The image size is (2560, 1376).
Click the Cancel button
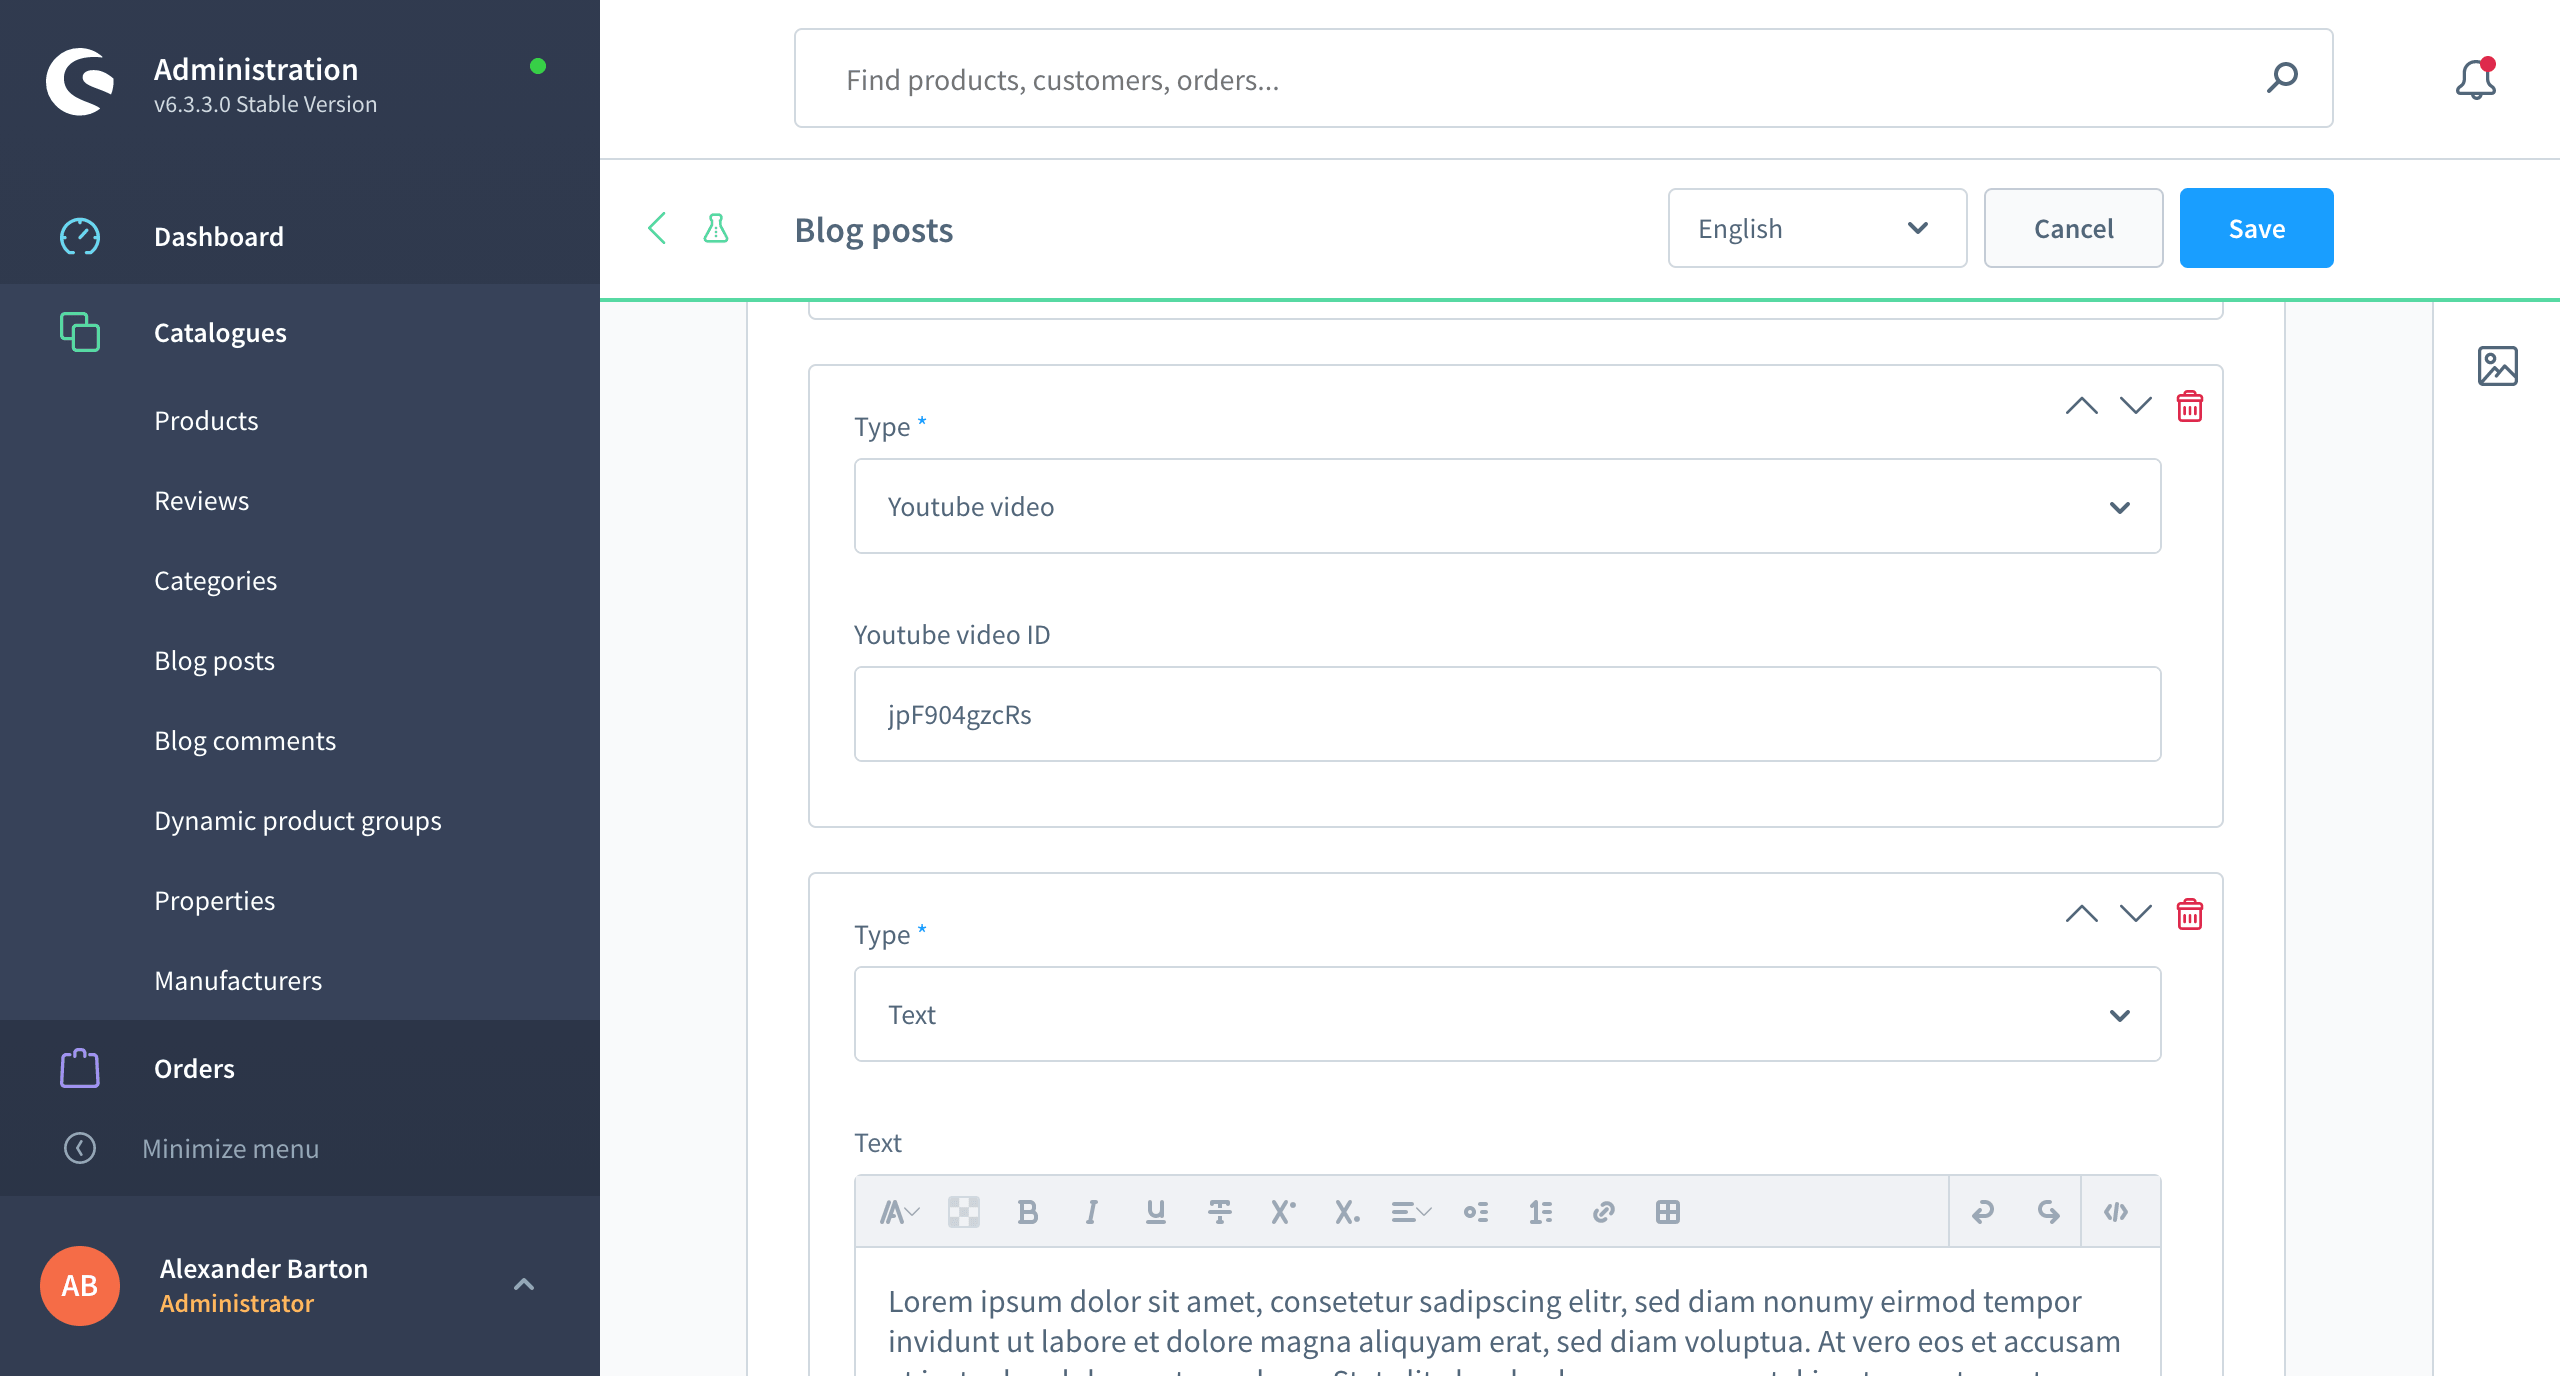pos(2072,229)
